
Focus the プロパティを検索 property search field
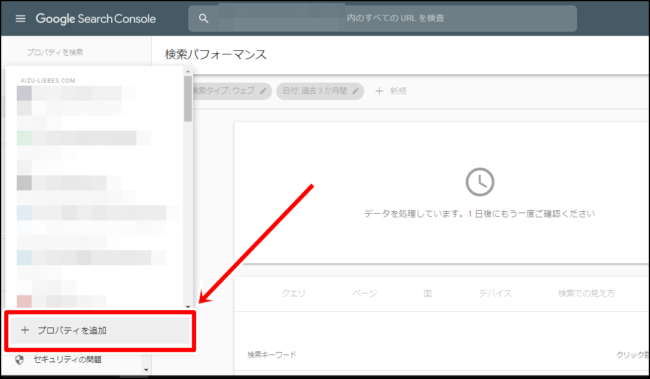tap(55, 52)
